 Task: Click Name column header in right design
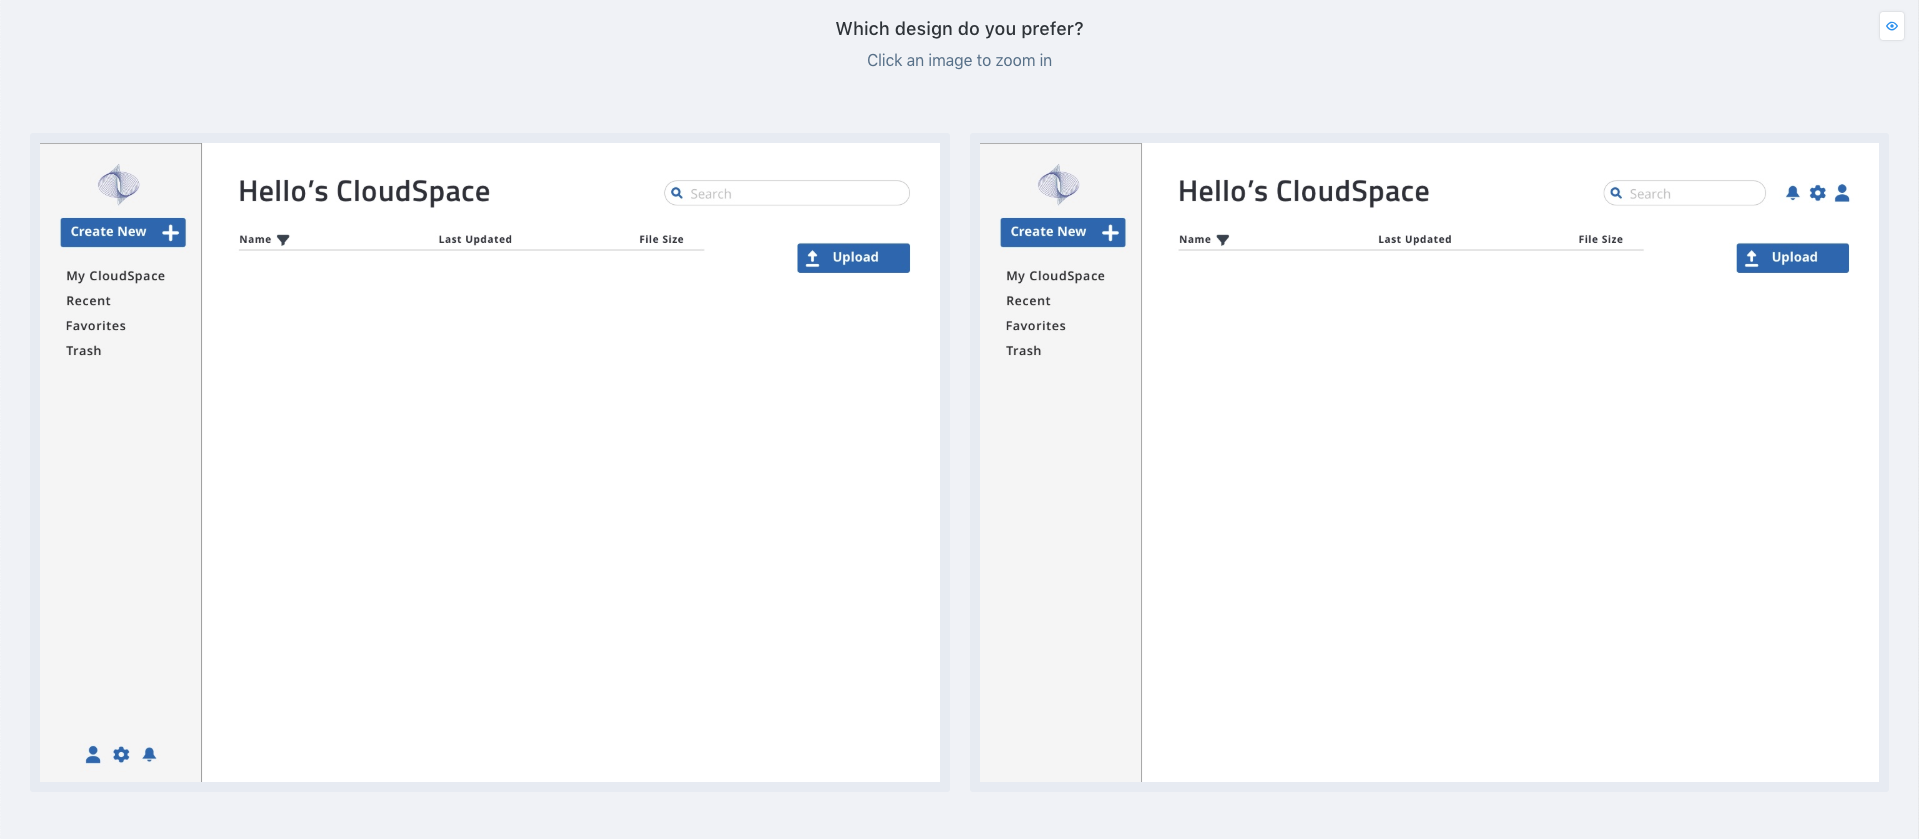(x=1195, y=240)
